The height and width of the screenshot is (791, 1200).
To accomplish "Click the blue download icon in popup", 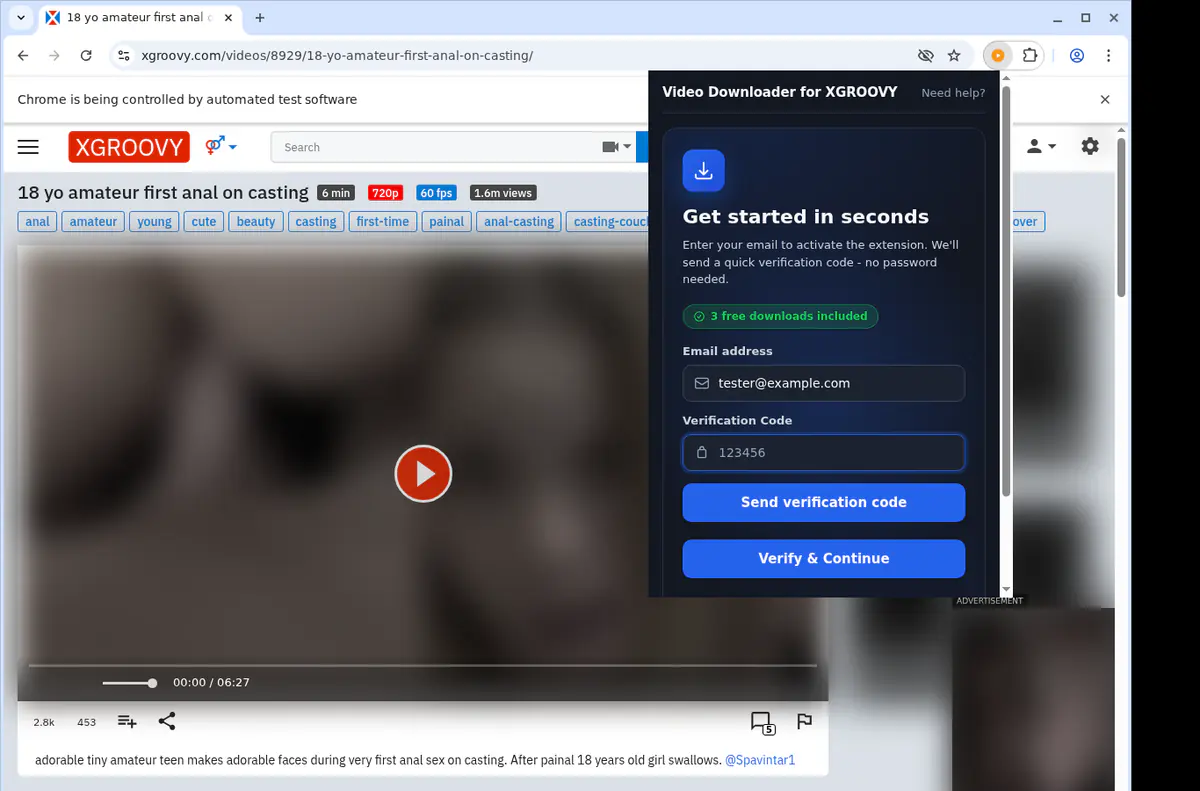I will click(703, 170).
